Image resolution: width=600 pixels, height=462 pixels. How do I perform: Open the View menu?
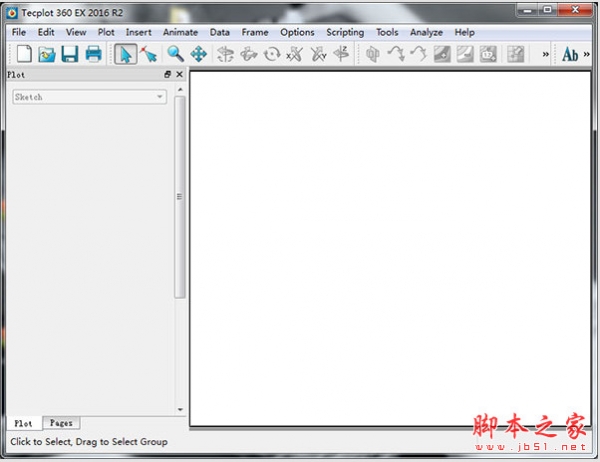(76, 32)
